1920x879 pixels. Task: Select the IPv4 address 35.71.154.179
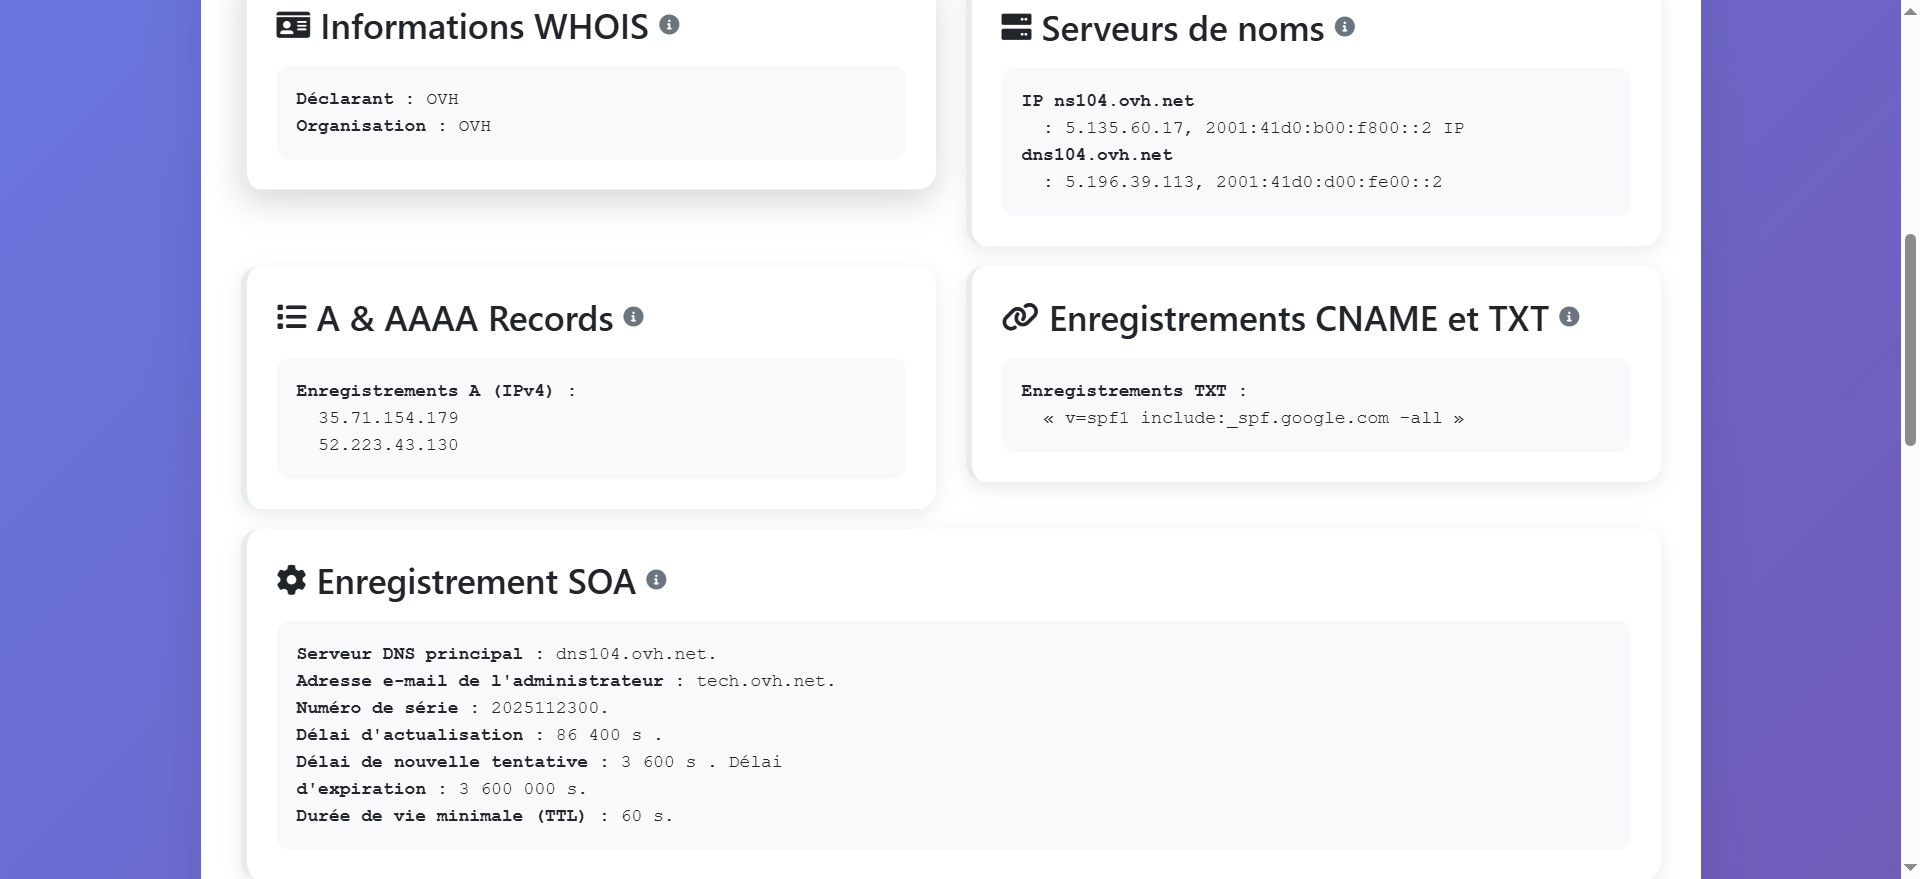click(388, 417)
